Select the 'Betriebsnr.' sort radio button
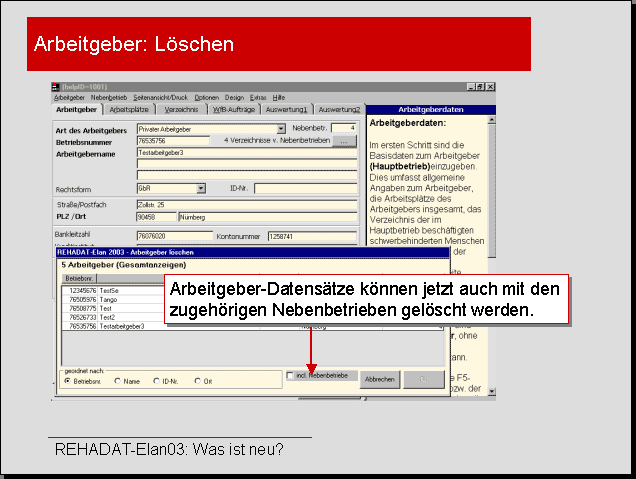This screenshot has height=479, width=636. pyautogui.click(x=67, y=381)
